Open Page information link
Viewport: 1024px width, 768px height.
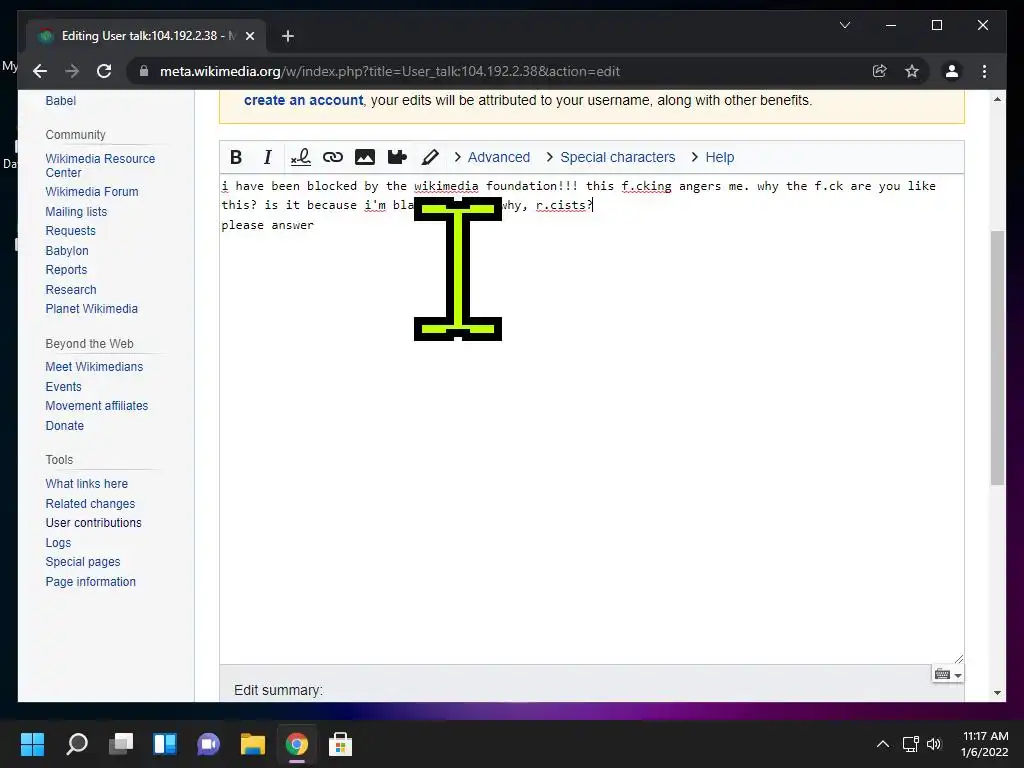[90, 582]
